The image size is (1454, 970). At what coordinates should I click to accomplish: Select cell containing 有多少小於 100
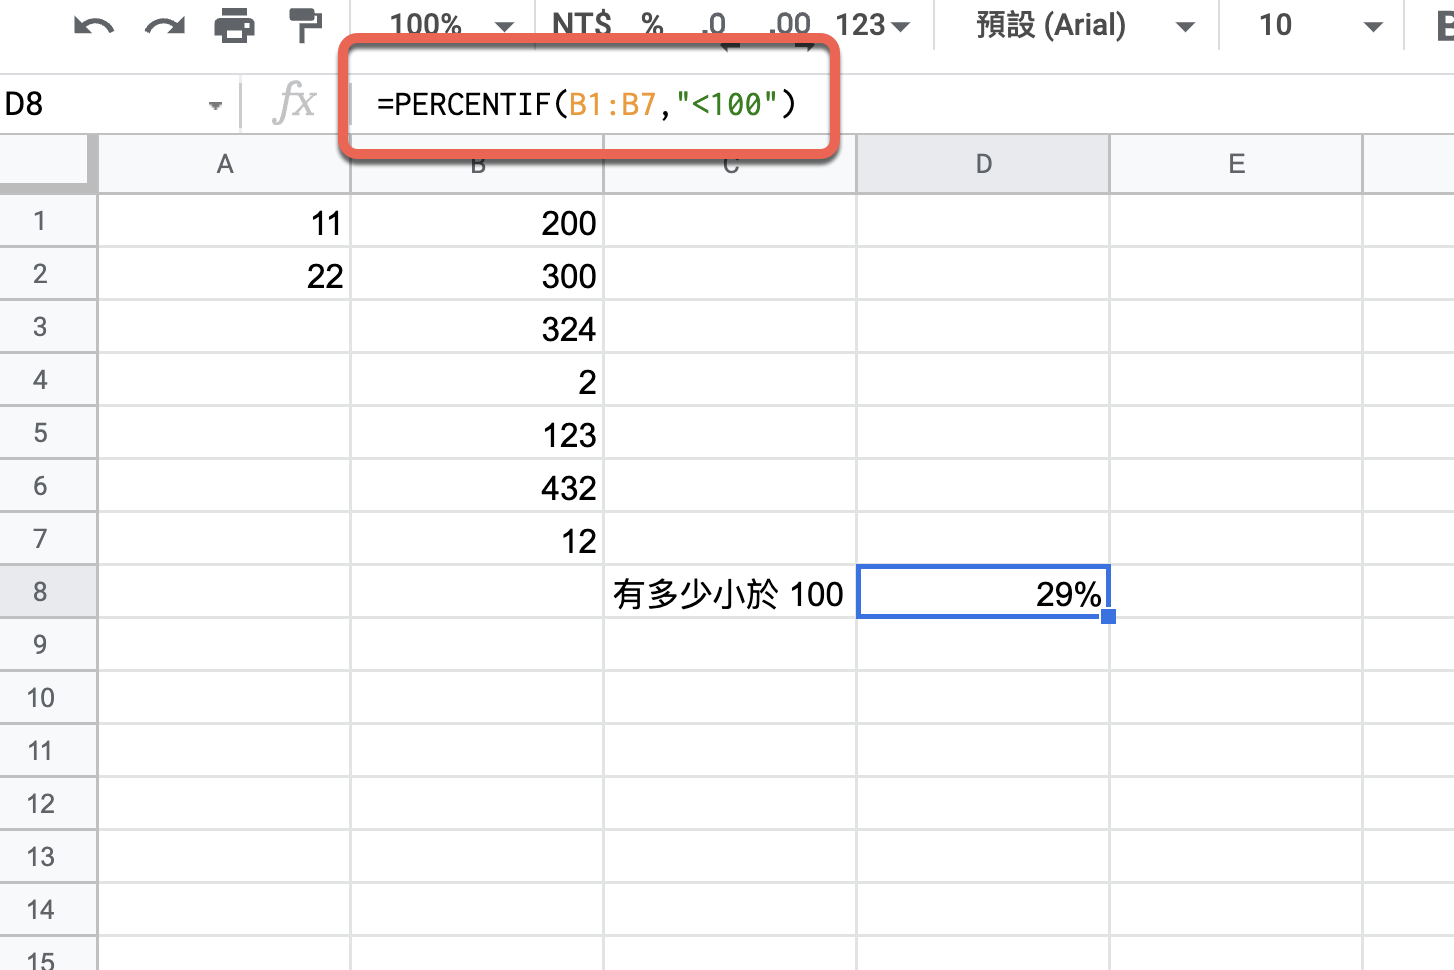pyautogui.click(x=729, y=591)
